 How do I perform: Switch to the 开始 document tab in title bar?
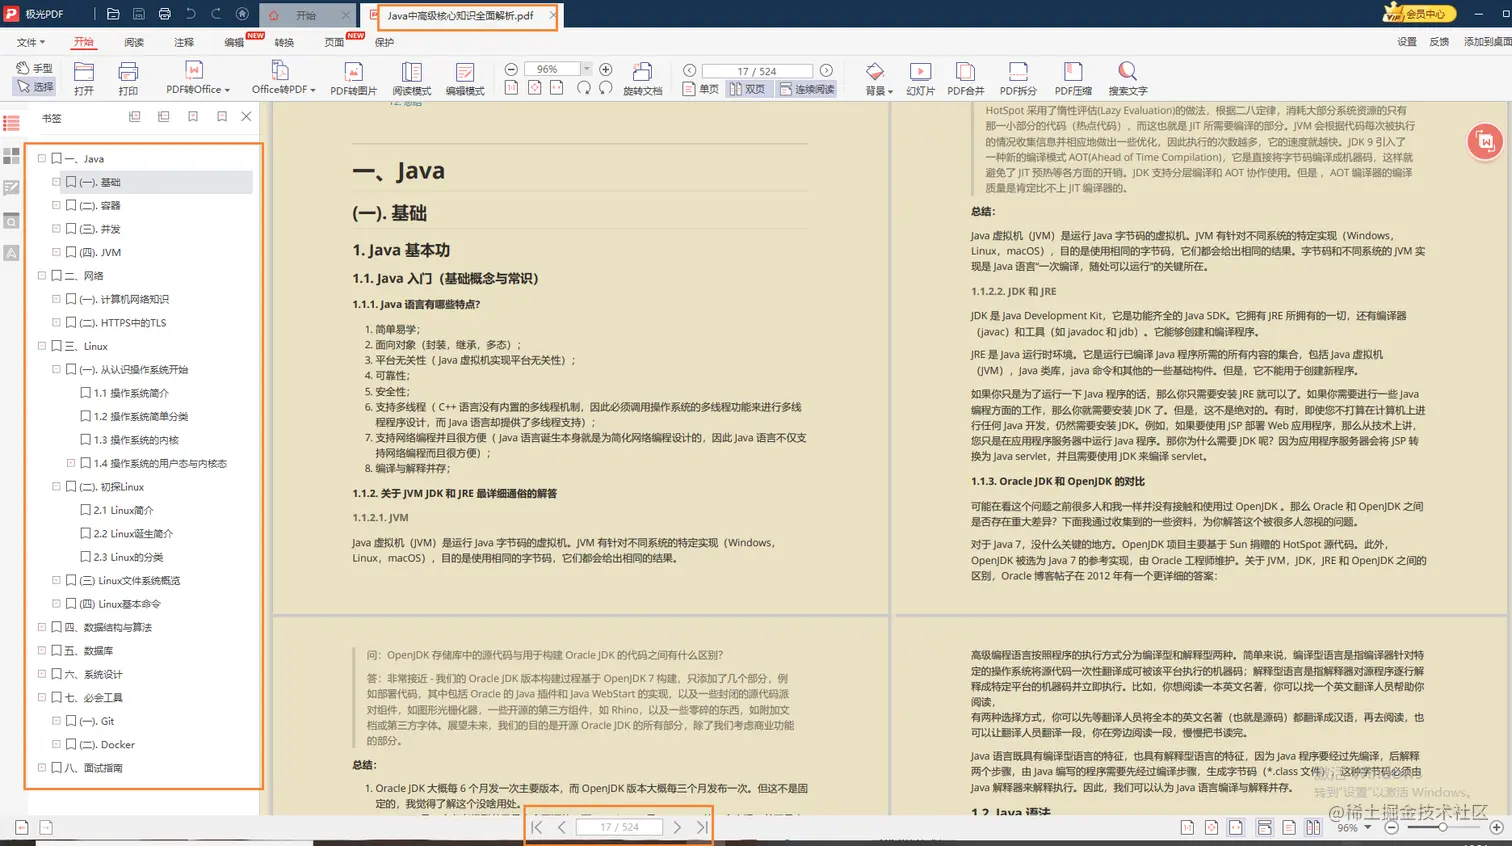[x=306, y=15]
